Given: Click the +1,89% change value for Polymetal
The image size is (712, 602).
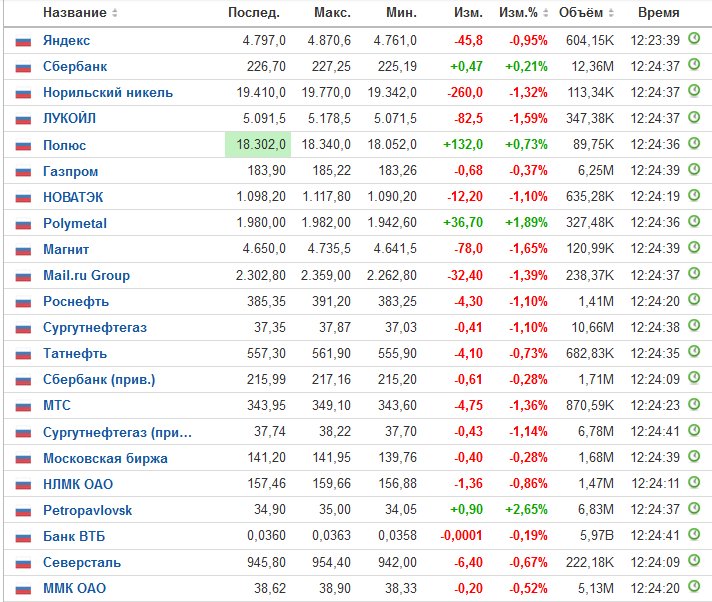Looking at the screenshot, I should point(526,222).
